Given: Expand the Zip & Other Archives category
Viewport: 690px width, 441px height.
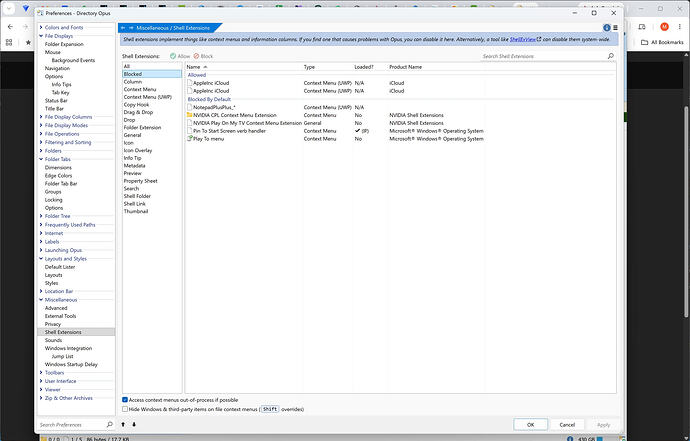Looking at the screenshot, I should [41, 398].
